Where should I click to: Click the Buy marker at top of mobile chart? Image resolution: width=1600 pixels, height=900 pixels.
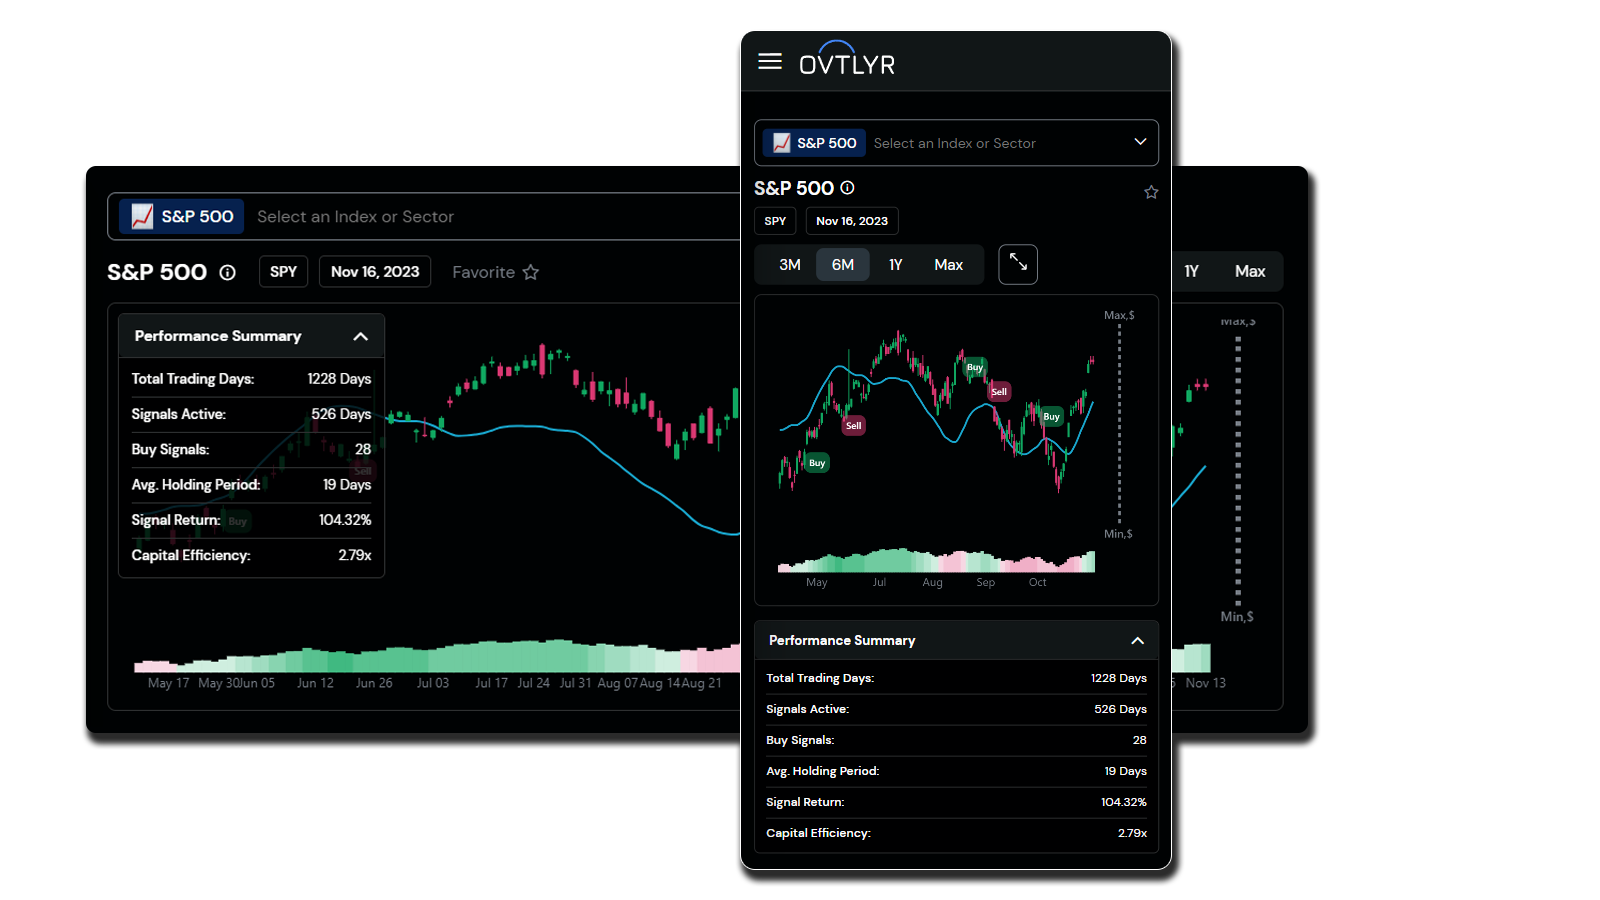click(975, 368)
